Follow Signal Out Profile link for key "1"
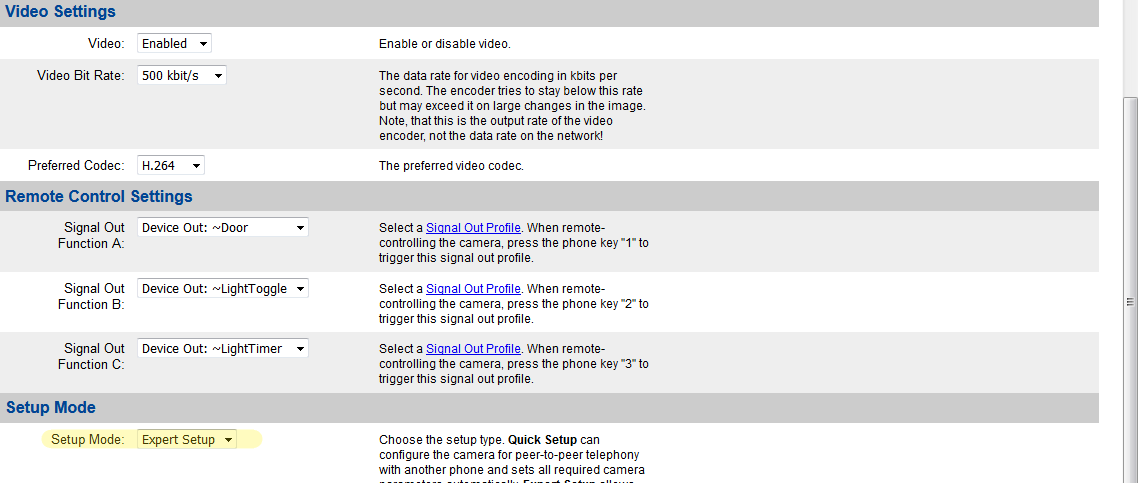This screenshot has height=483, width=1138. click(x=473, y=228)
